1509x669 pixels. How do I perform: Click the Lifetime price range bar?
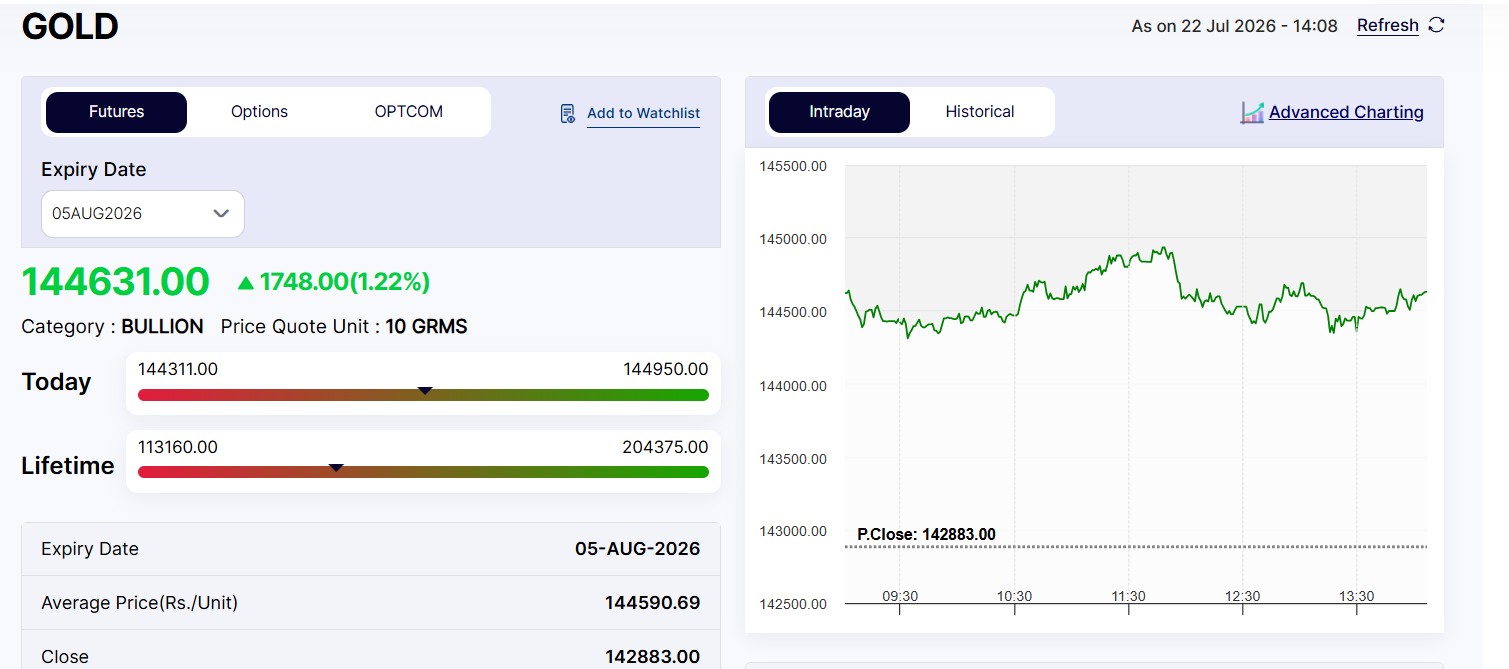(x=423, y=472)
